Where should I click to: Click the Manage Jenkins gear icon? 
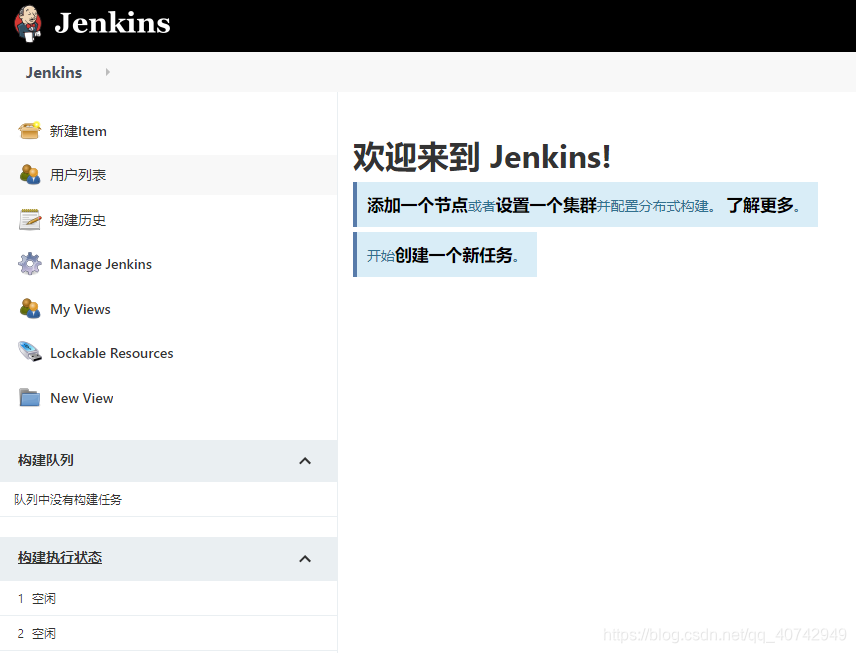29,264
